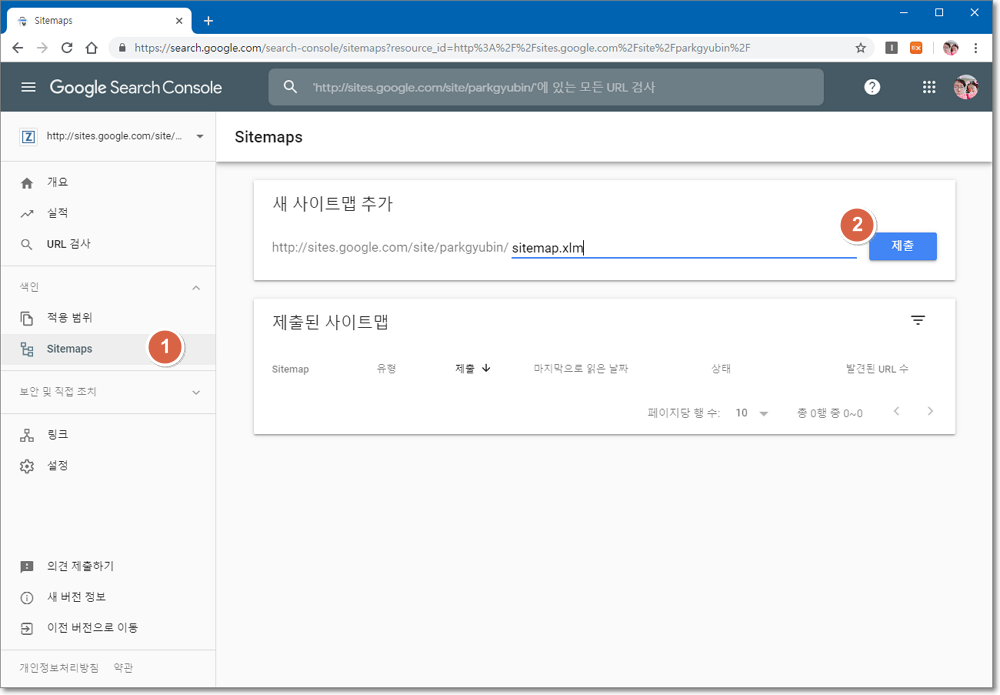Open the 개인정보처리방침 link
The height and width of the screenshot is (695, 1000).
[x=59, y=667]
